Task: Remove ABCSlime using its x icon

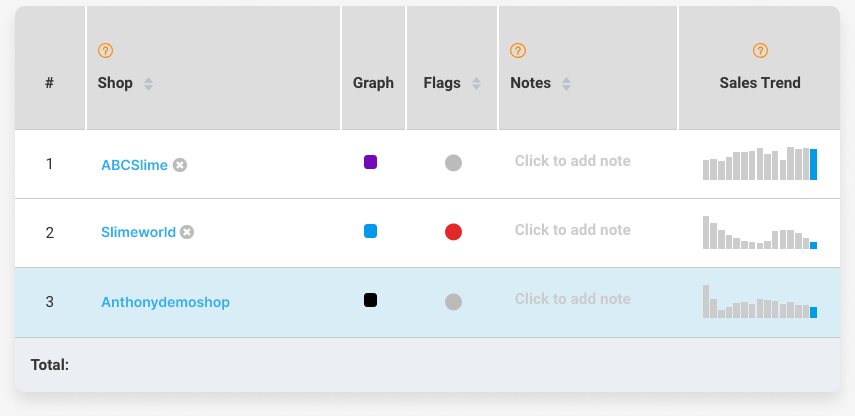Action: click(x=180, y=165)
